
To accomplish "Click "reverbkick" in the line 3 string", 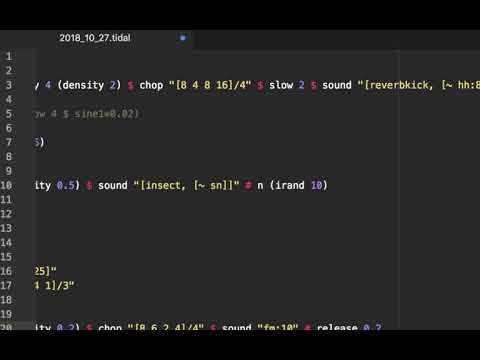I will coord(399,85).
